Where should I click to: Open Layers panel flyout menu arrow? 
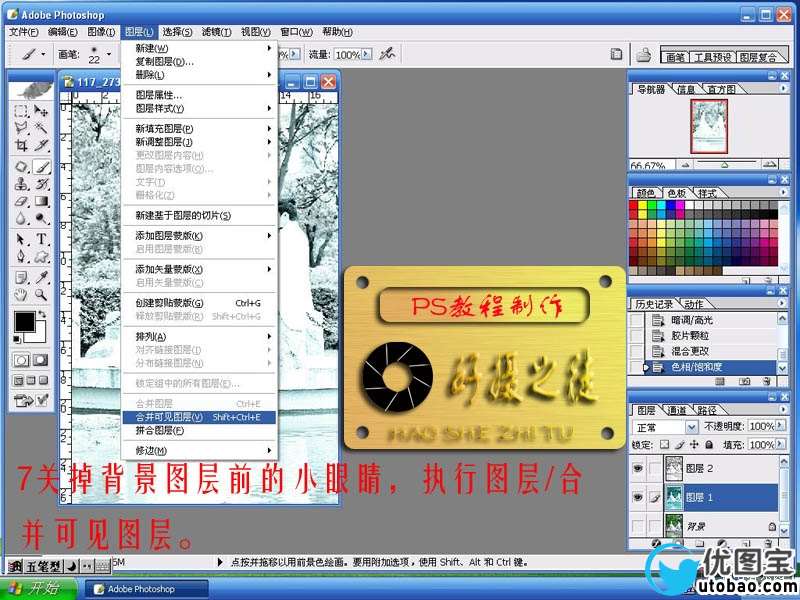[784, 409]
